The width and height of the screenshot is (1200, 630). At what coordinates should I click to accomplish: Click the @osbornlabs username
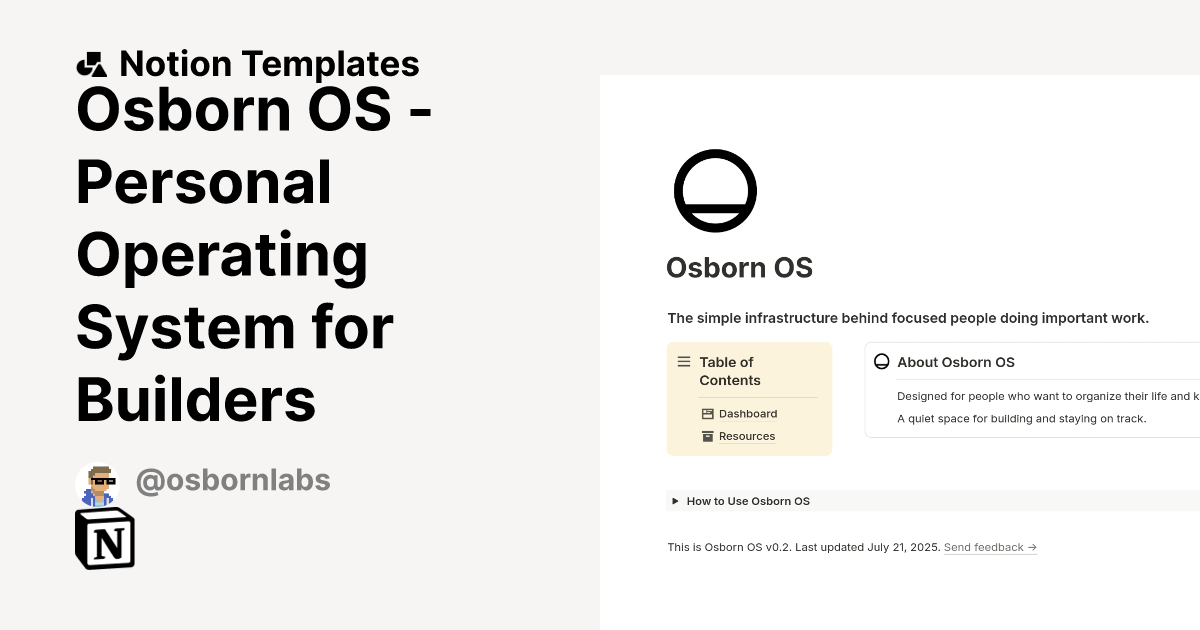[233, 481]
